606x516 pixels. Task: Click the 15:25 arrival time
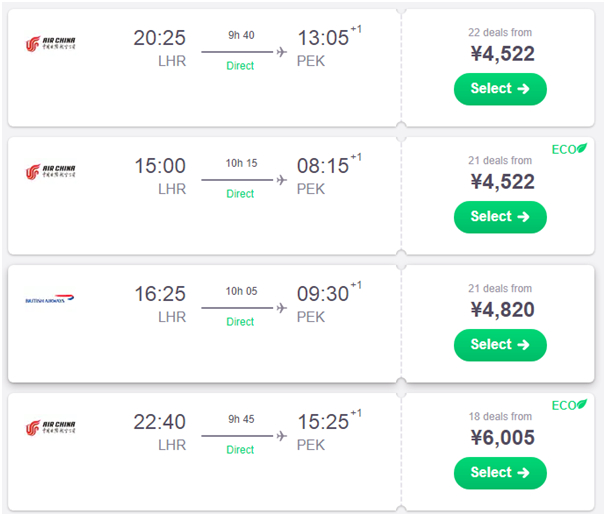point(323,422)
